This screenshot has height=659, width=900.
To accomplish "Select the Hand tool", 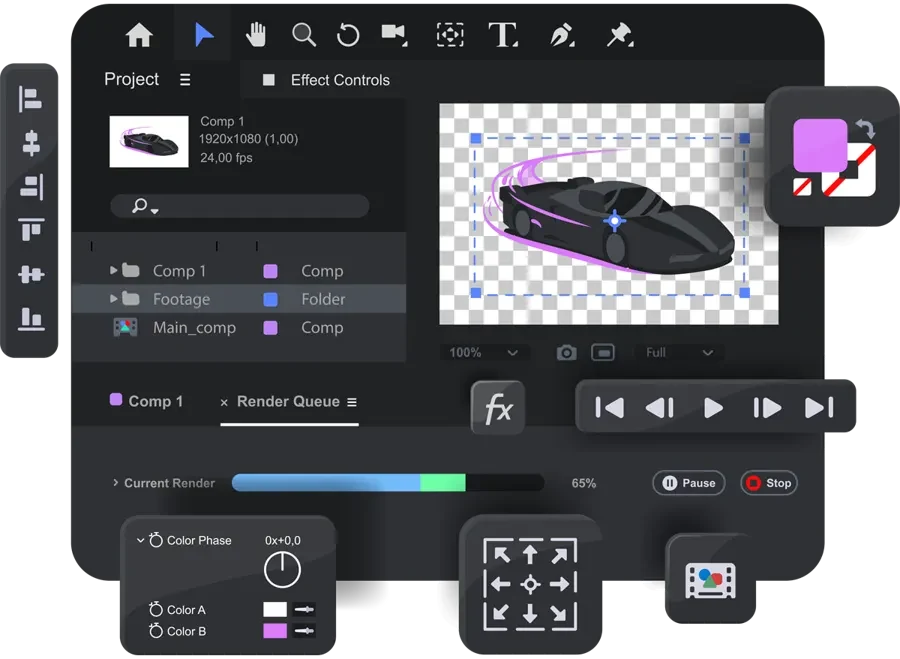I will [x=256, y=35].
